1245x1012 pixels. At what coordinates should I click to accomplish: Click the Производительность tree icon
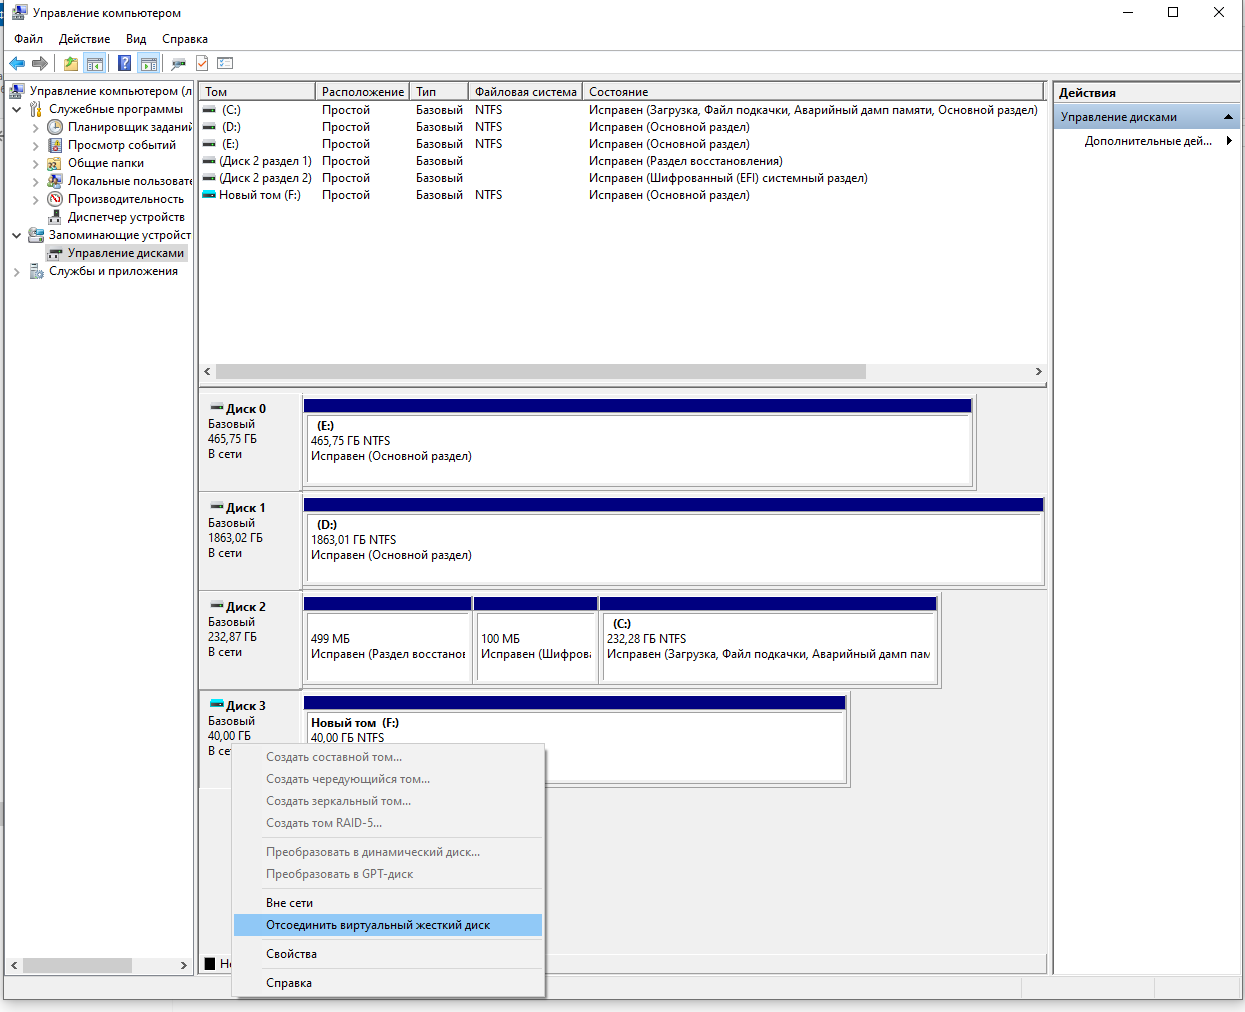click(55, 199)
